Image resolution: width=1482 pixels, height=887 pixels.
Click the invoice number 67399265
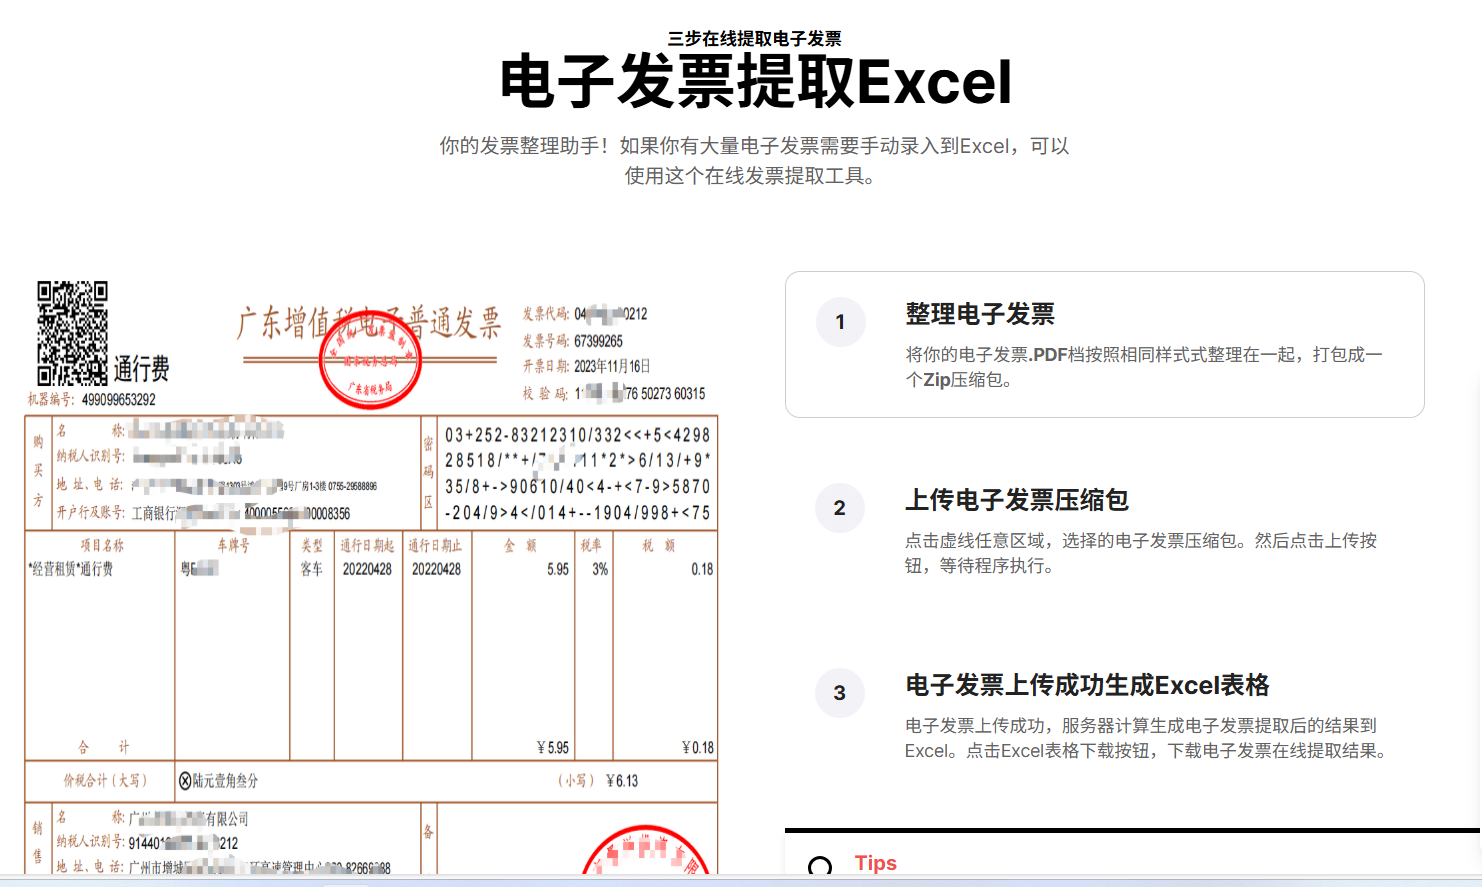coord(598,341)
